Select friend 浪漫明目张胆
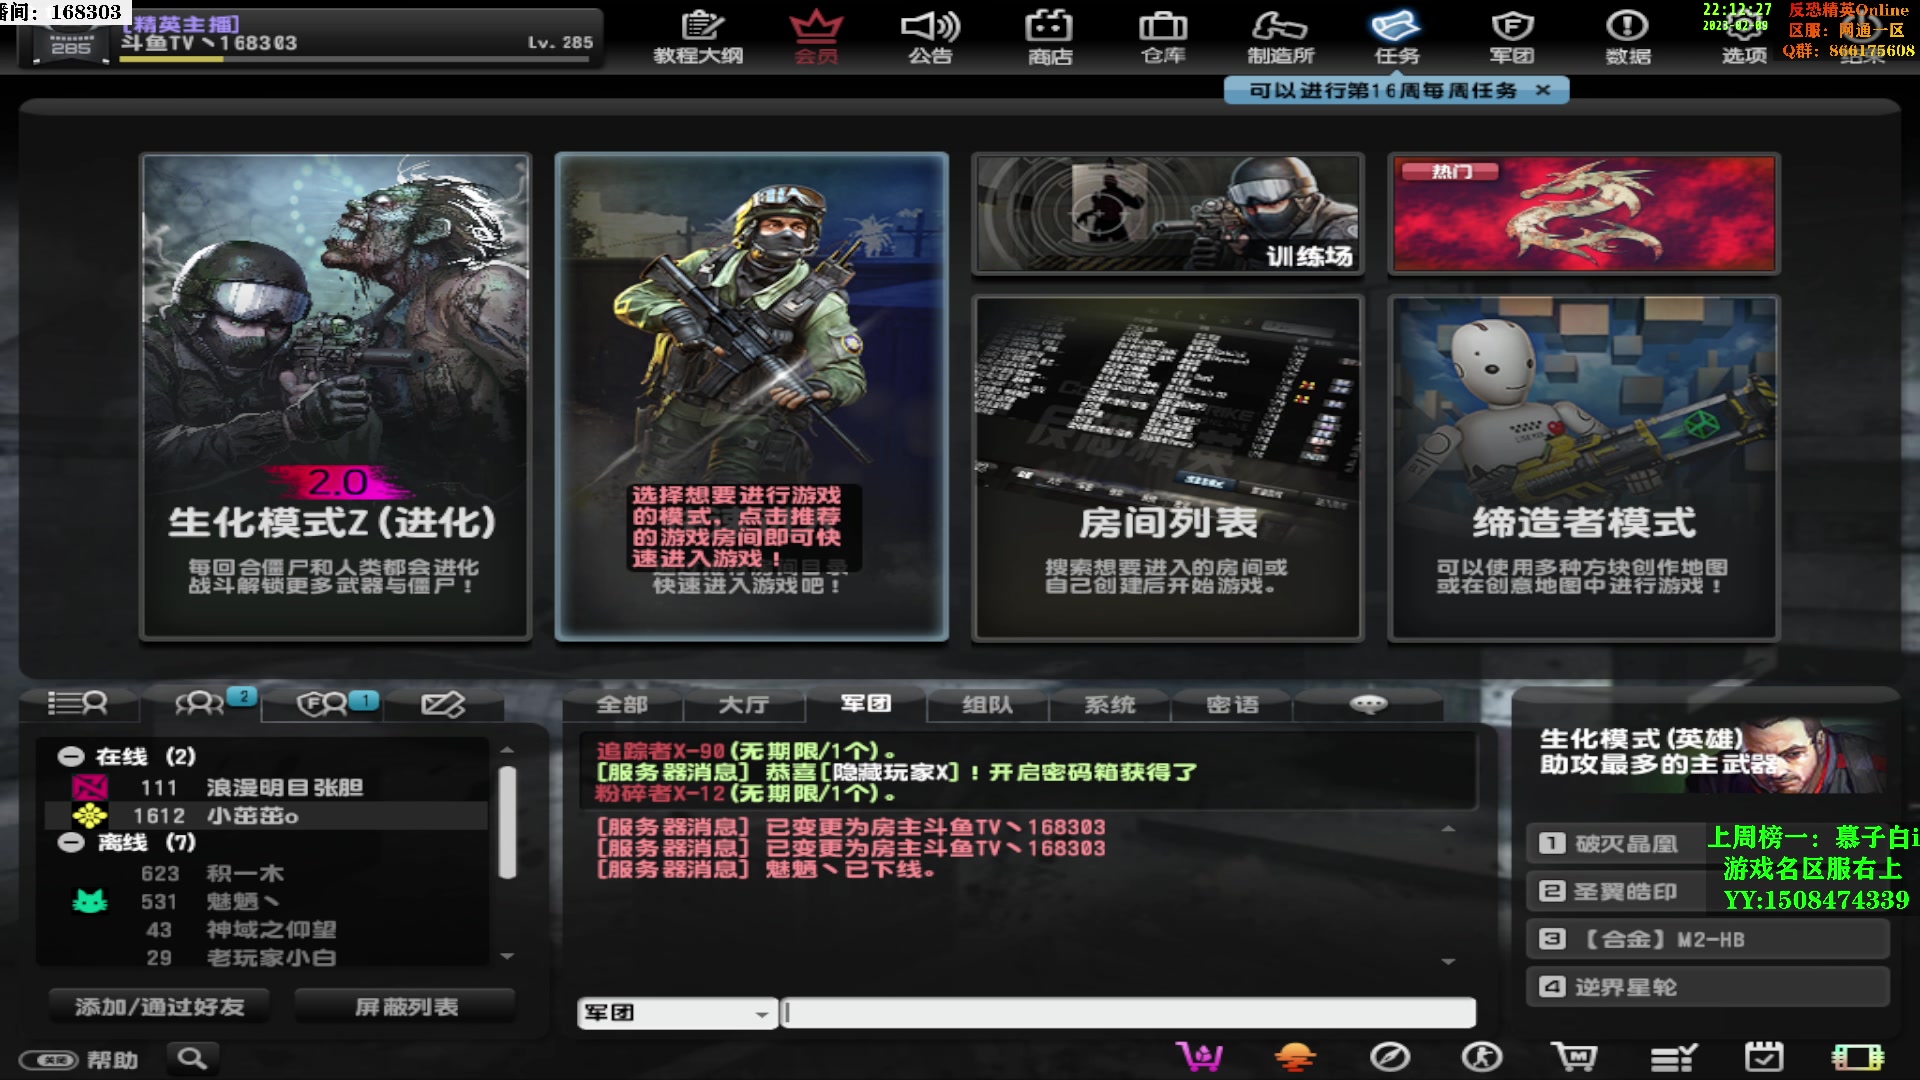 point(266,787)
